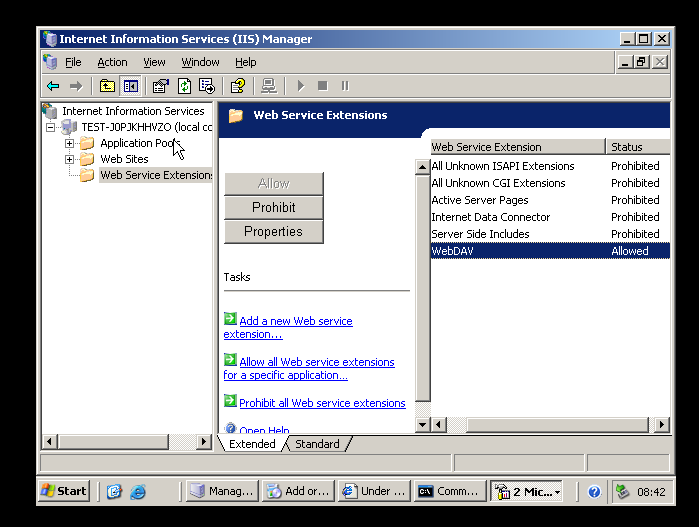The width and height of the screenshot is (699, 527).
Task: Click the Web Sites folder icon
Action: tap(87, 159)
